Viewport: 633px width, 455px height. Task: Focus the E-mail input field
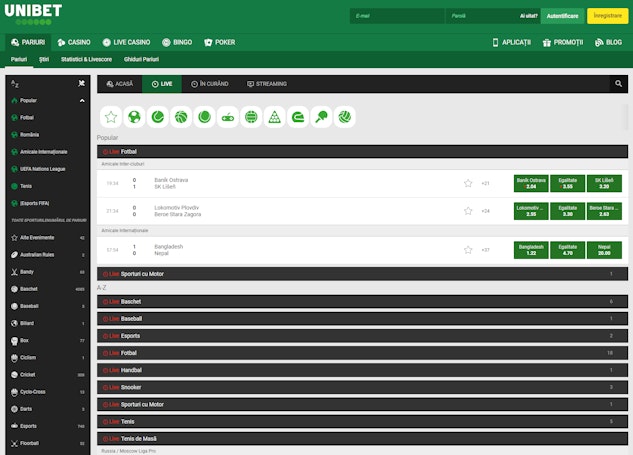[x=397, y=16]
